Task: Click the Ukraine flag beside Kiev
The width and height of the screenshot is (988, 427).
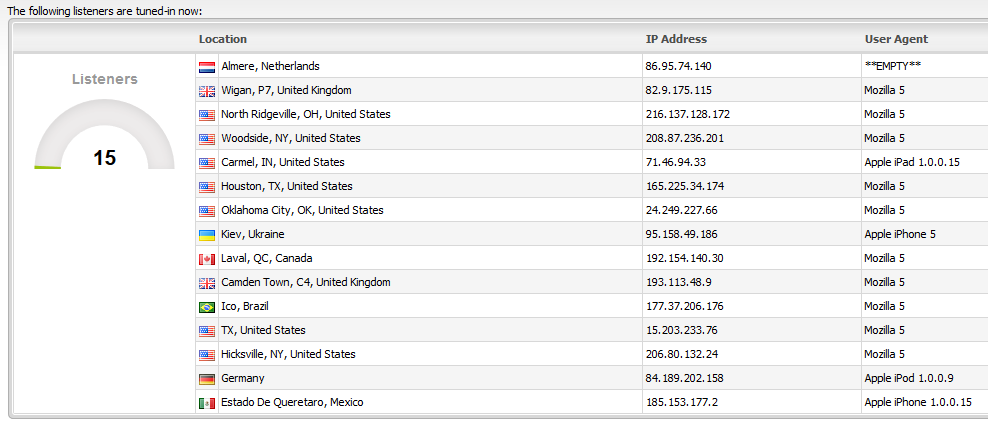Action: [207, 235]
